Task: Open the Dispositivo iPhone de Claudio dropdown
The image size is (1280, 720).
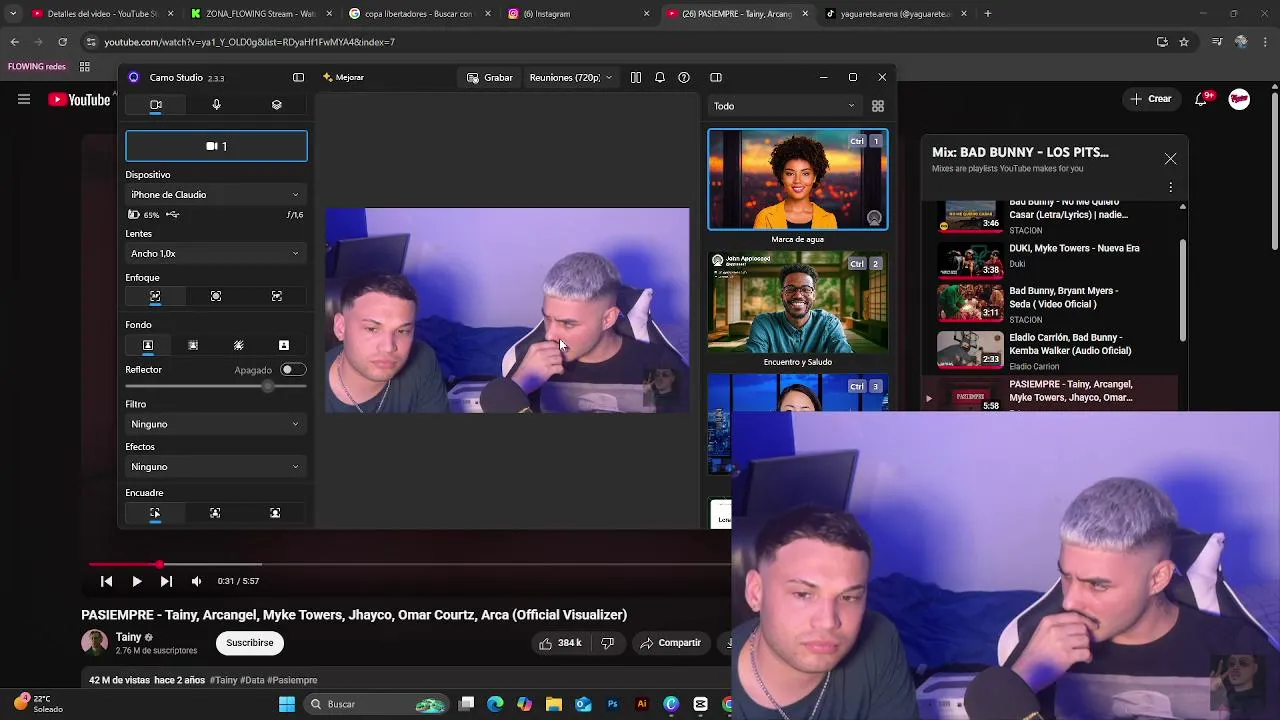Action: 216,195
